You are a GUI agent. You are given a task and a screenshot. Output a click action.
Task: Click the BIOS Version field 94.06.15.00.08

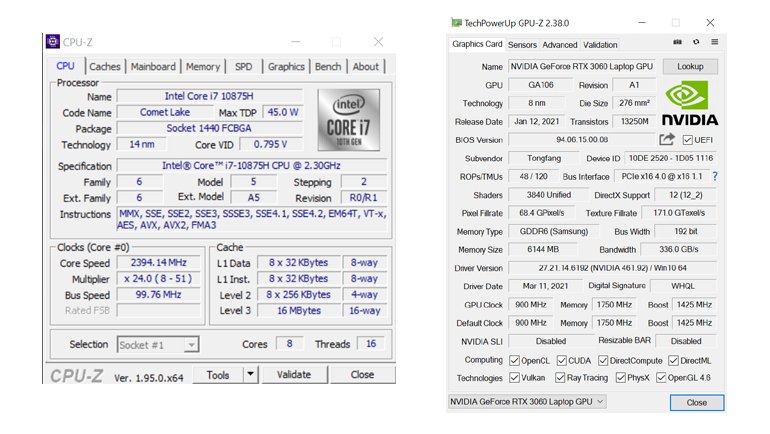point(582,140)
